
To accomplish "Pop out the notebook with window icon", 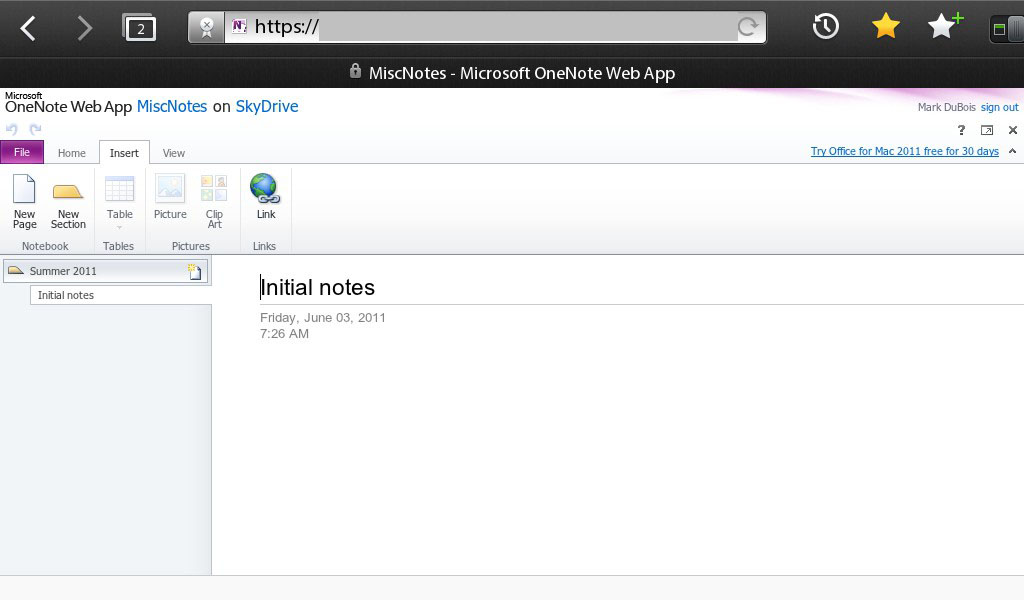I will click(987, 130).
